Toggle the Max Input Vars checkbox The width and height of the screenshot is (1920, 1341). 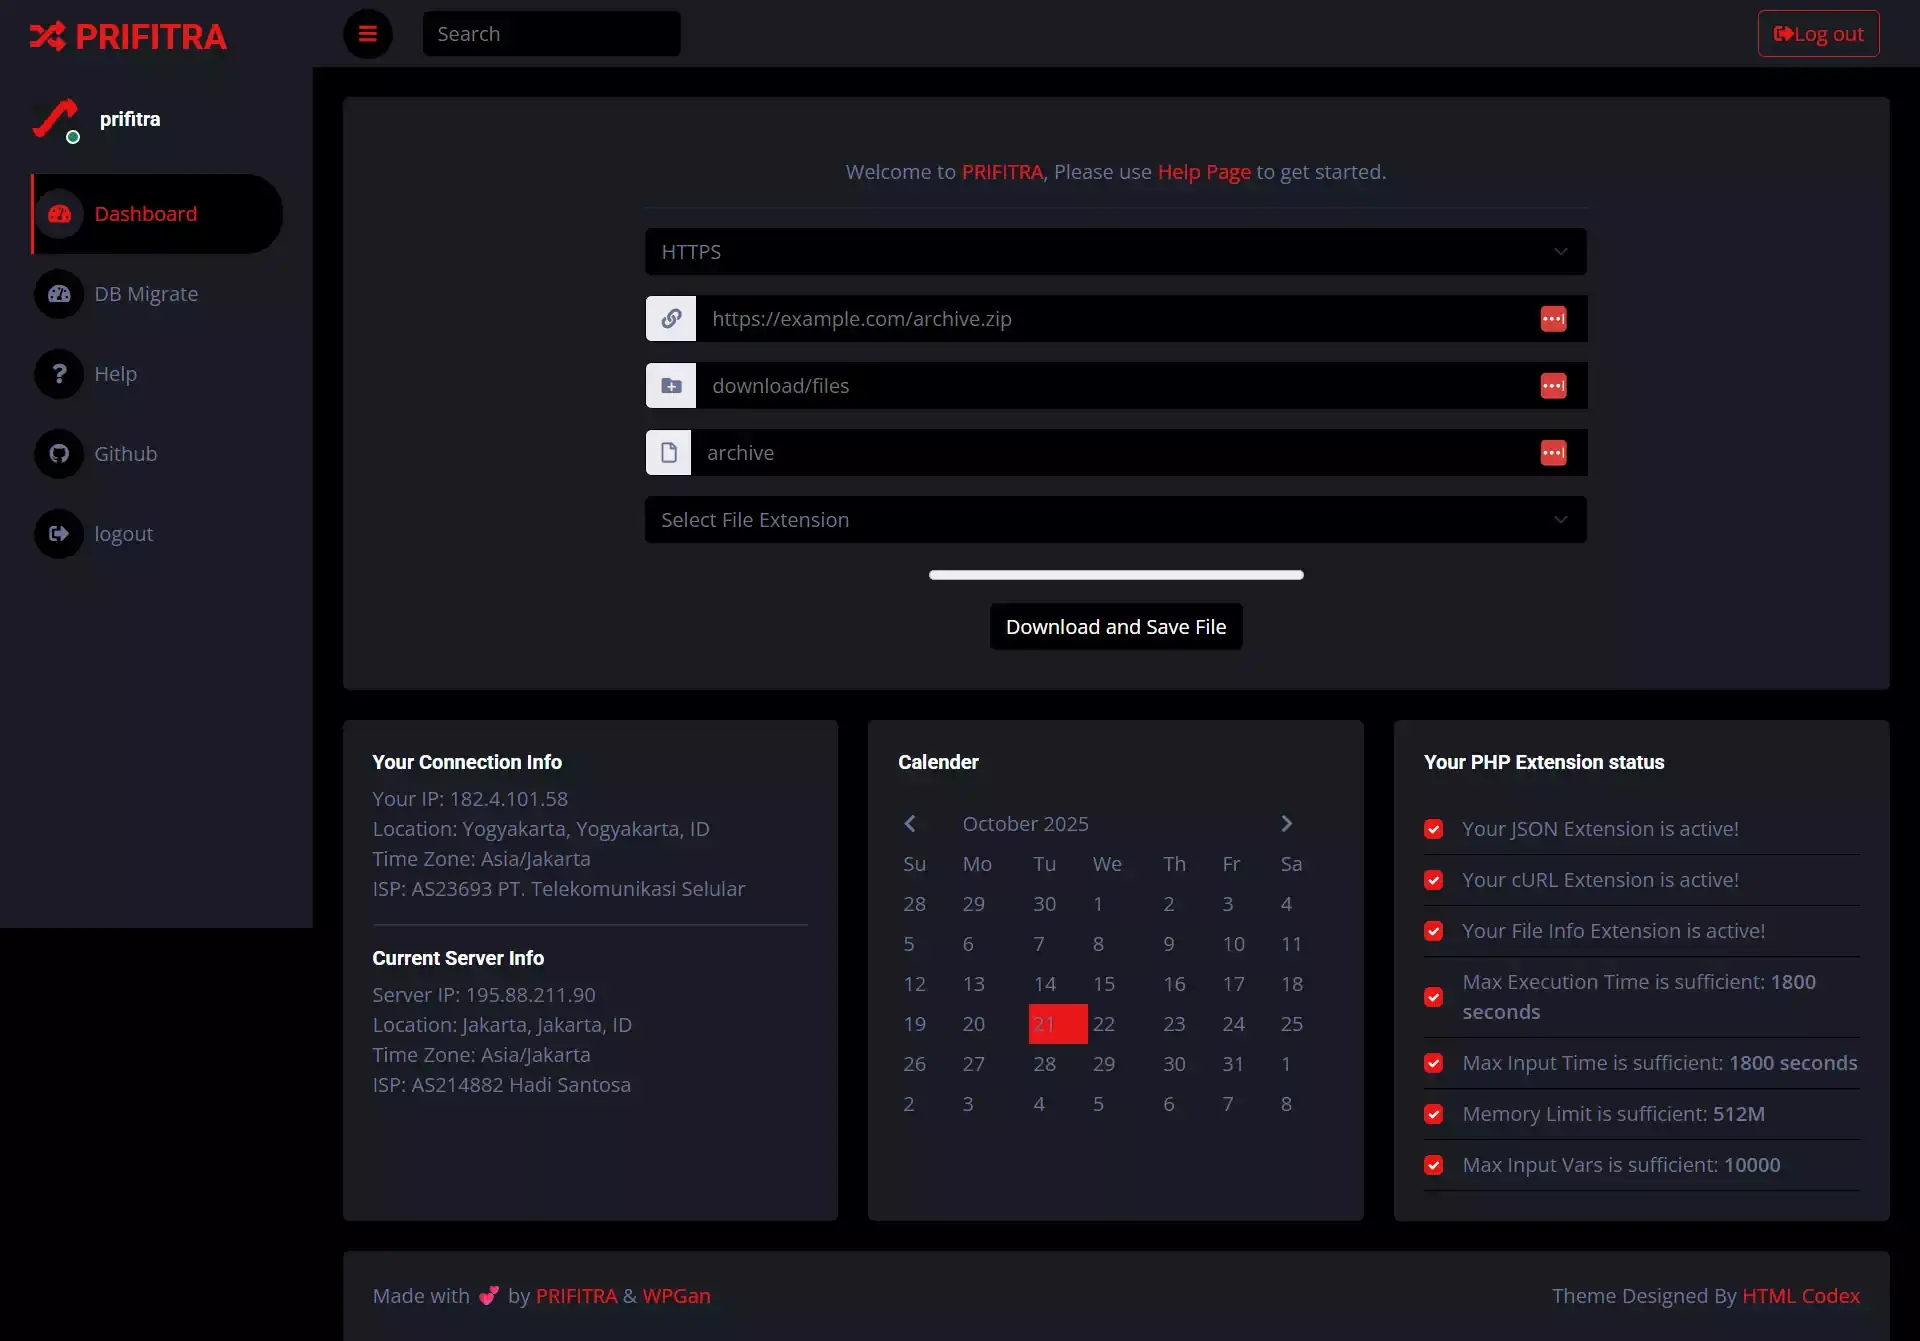coord(1434,1165)
